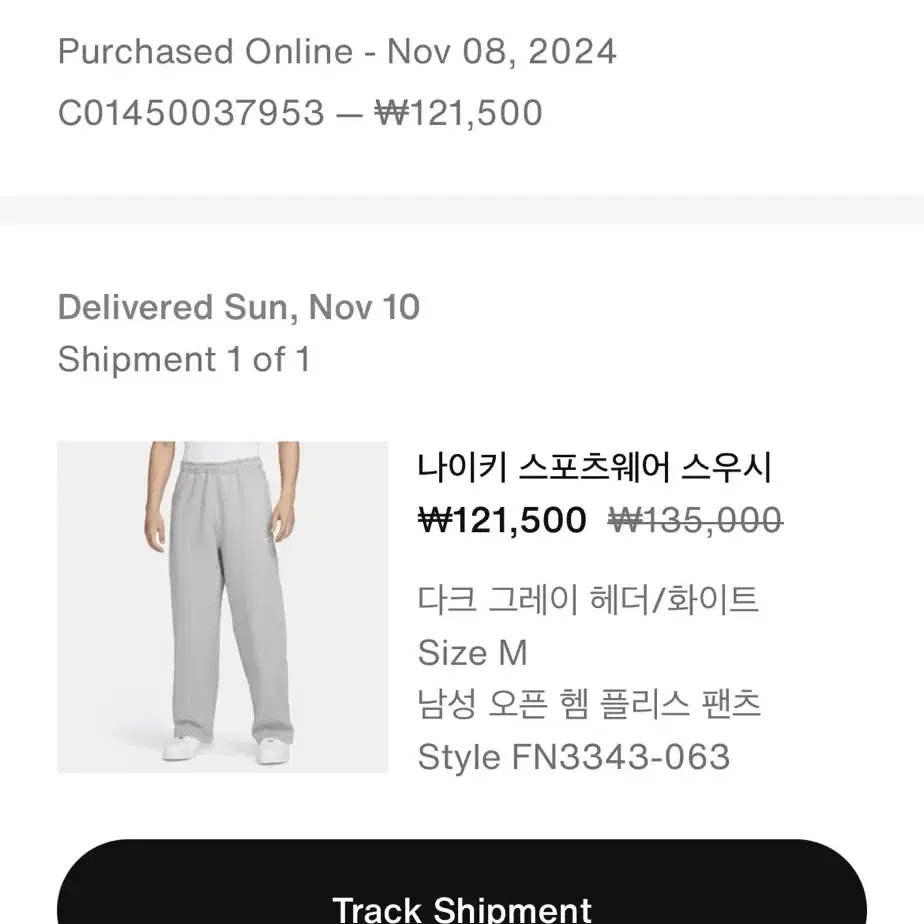Click the order total ₩121,500 in header
The width and height of the screenshot is (924, 924).
pyautogui.click(x=458, y=113)
